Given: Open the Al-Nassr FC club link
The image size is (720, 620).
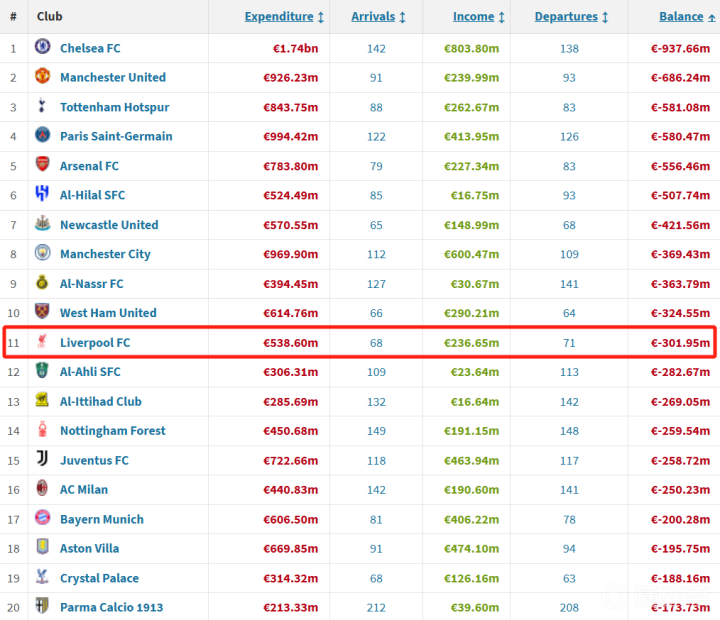Looking at the screenshot, I should tap(91, 284).
